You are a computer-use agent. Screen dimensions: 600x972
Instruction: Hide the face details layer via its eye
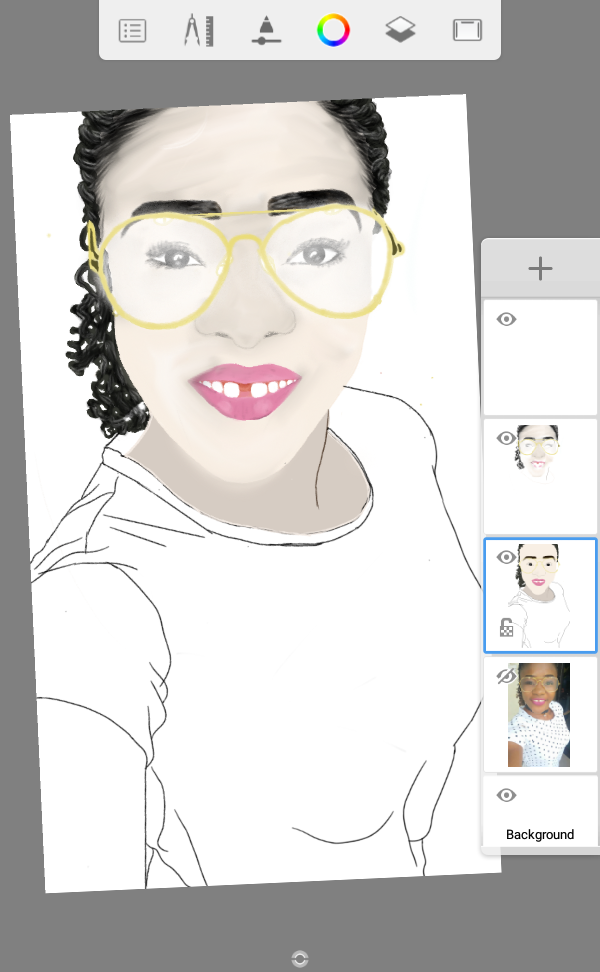(x=506, y=438)
